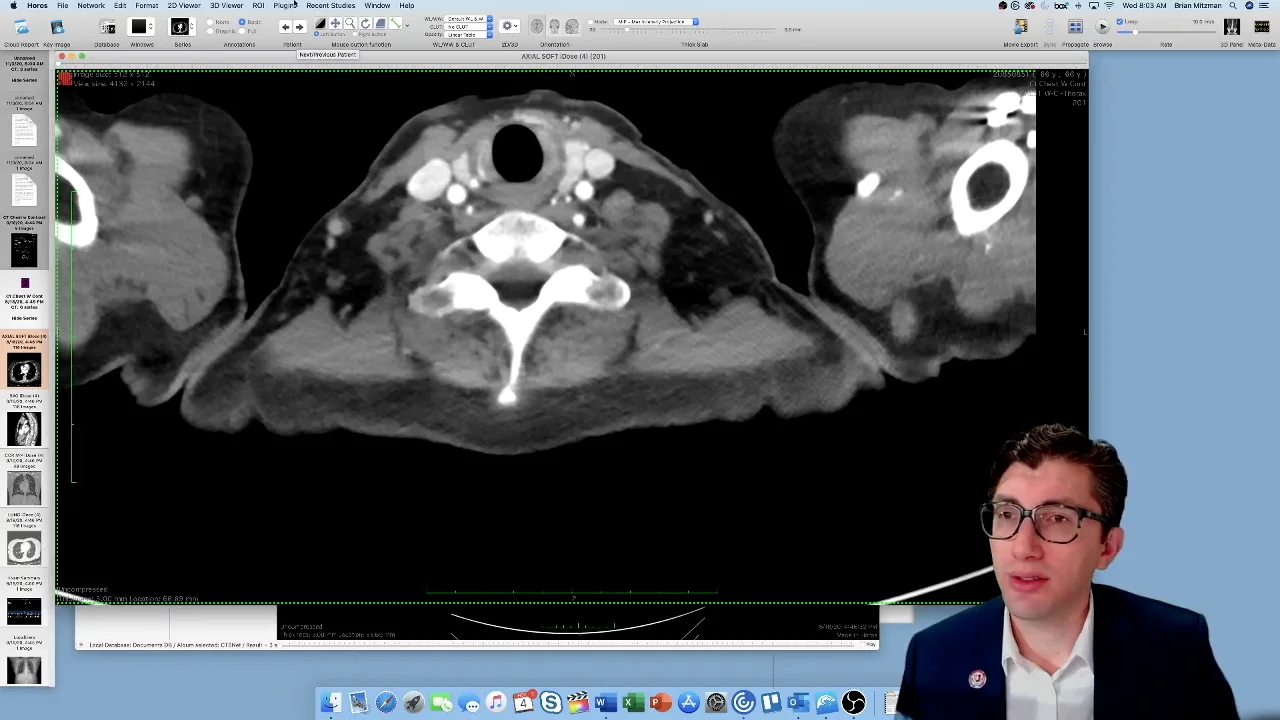Select the Left button mouse function radio
The image size is (1280, 720).
coord(316,33)
